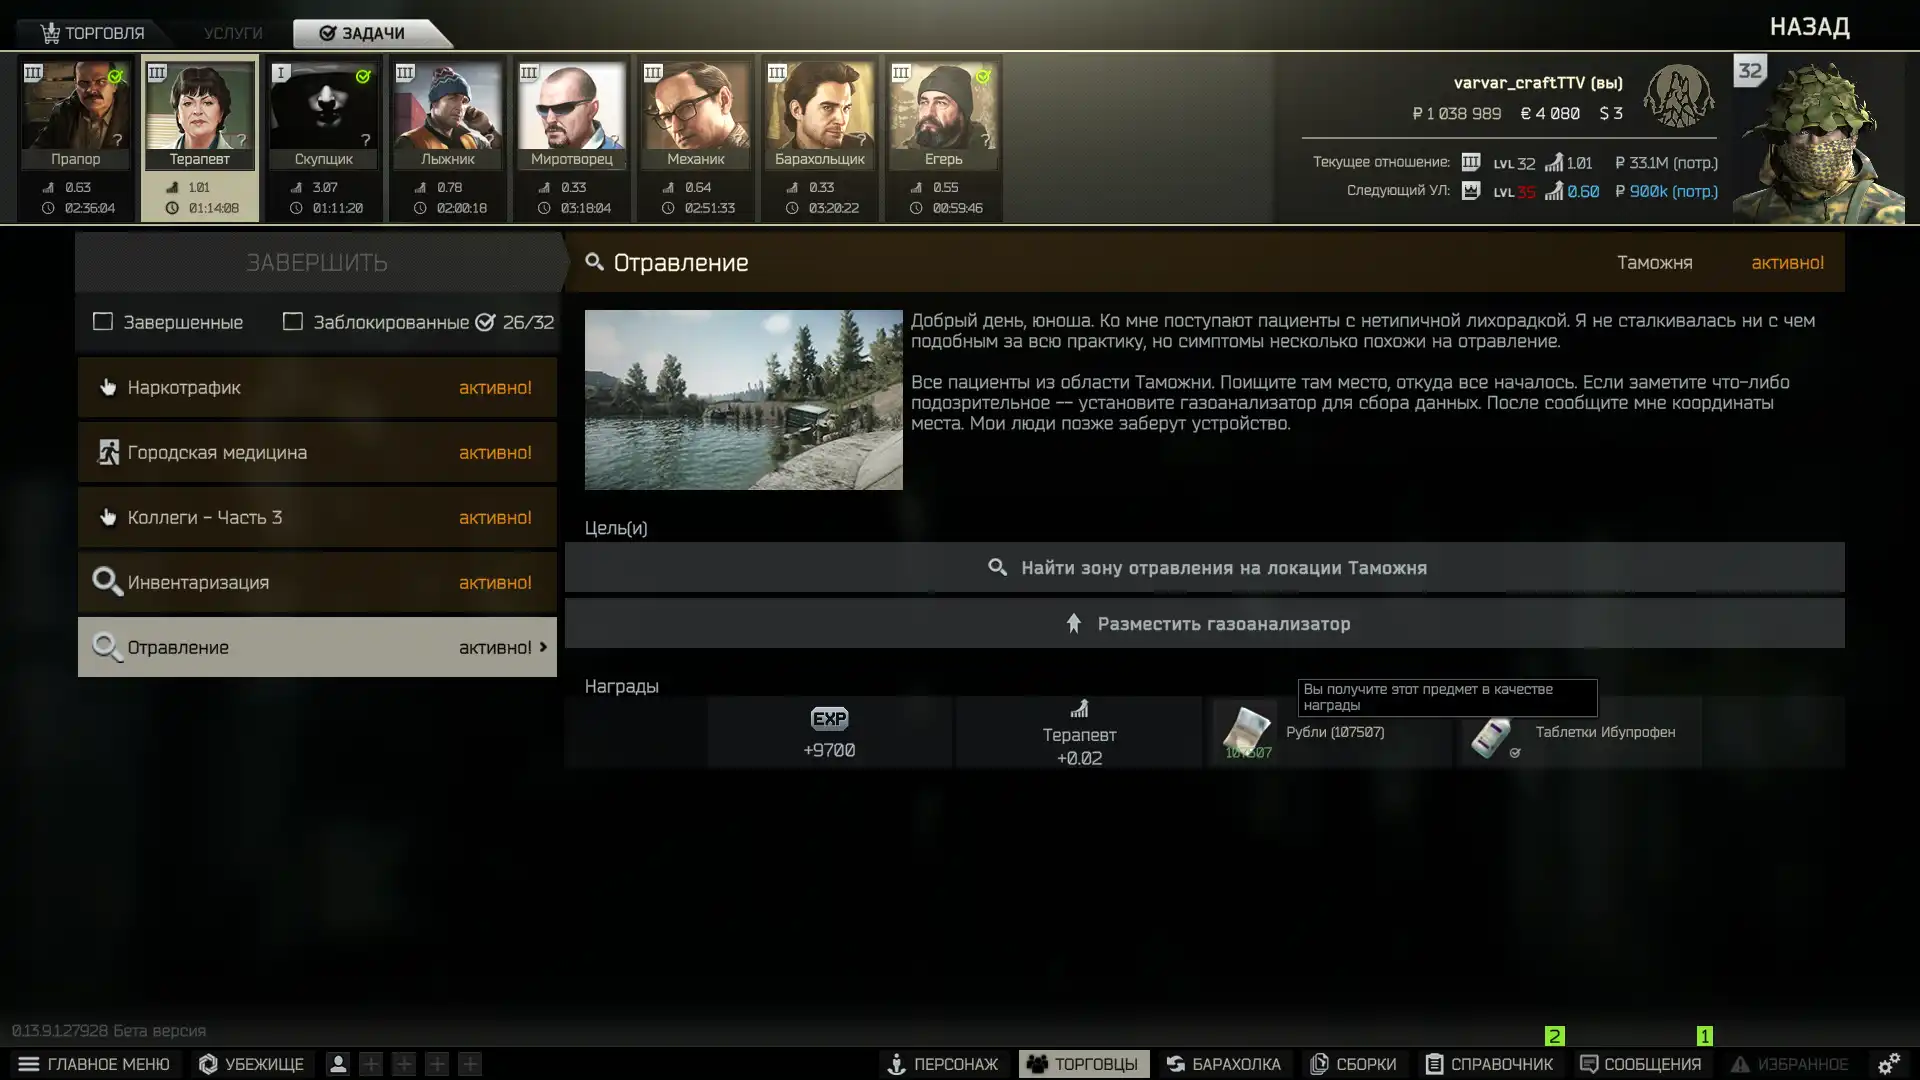This screenshot has width=1920, height=1080.
Task: Expand the Отравление row chevron arrow
Action: 543,647
